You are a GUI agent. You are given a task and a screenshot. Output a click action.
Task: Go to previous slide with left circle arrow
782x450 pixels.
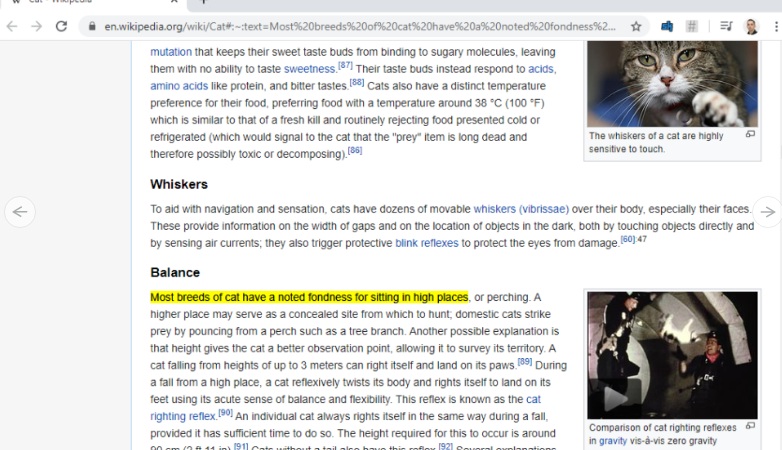coord(20,211)
